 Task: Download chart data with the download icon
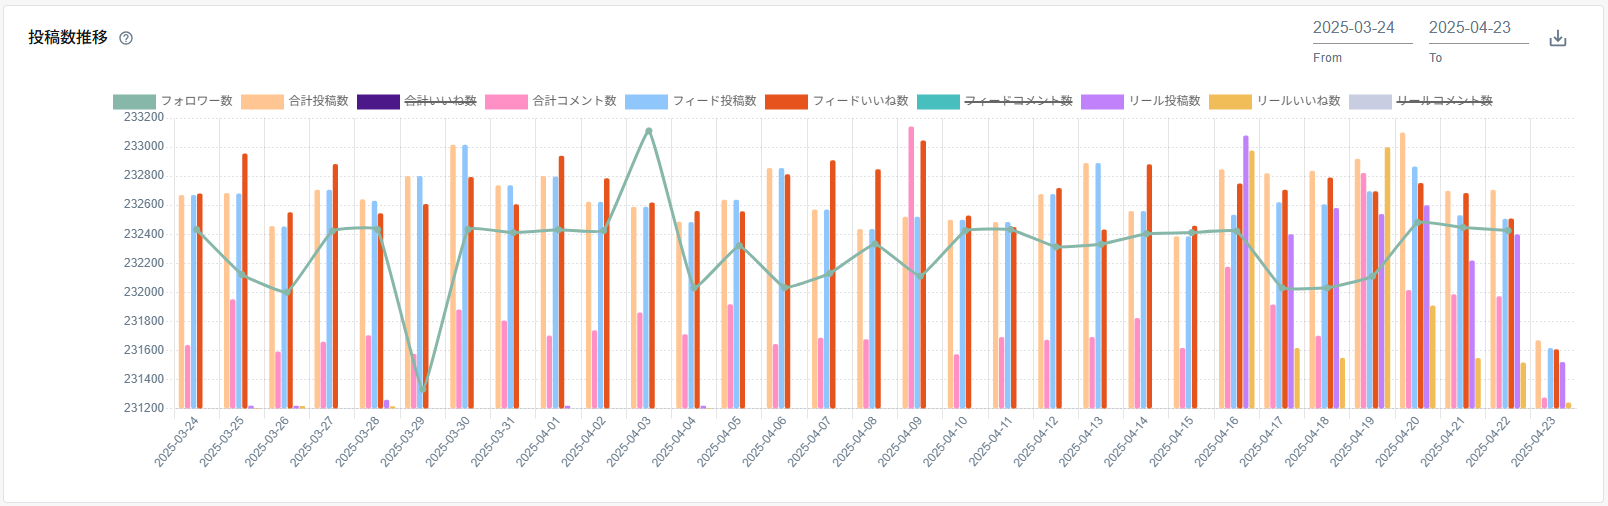tap(1557, 39)
